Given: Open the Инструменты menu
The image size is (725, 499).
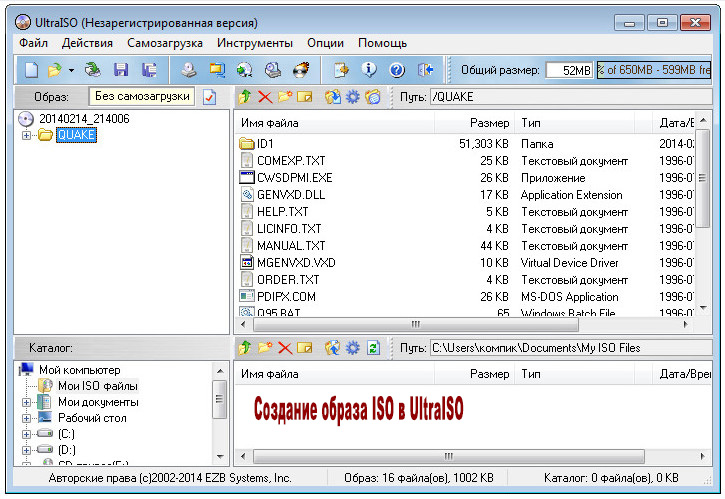Looking at the screenshot, I should (255, 43).
